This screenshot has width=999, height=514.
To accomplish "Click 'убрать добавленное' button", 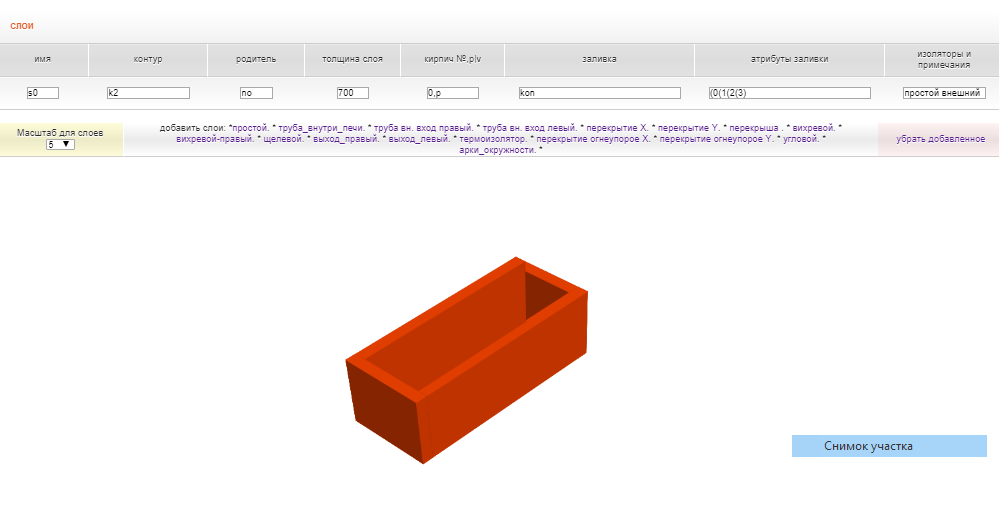I will click(939, 139).
